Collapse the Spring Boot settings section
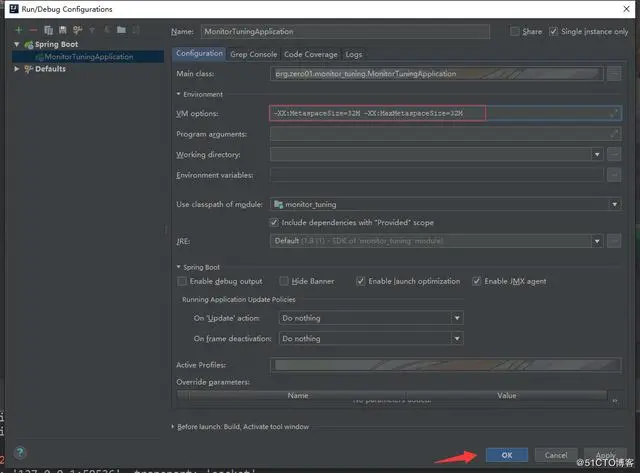The width and height of the screenshot is (640, 473). coord(178,267)
